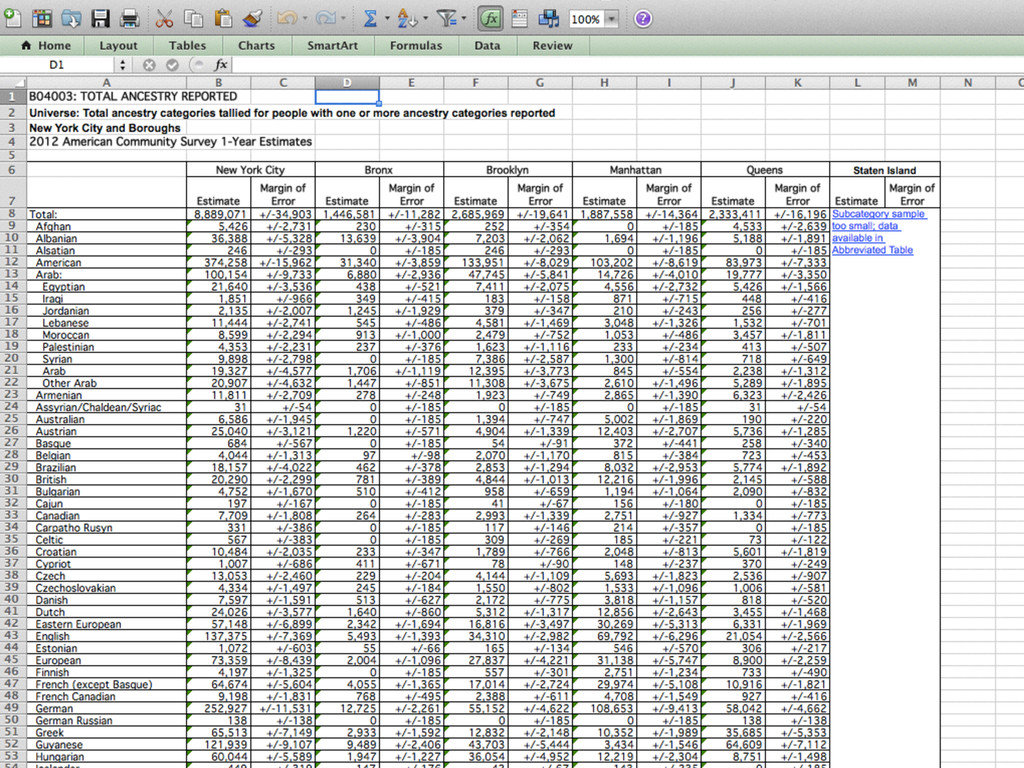The height and width of the screenshot is (768, 1024).
Task: Switch to the Tables tab
Action: pyautogui.click(x=187, y=45)
